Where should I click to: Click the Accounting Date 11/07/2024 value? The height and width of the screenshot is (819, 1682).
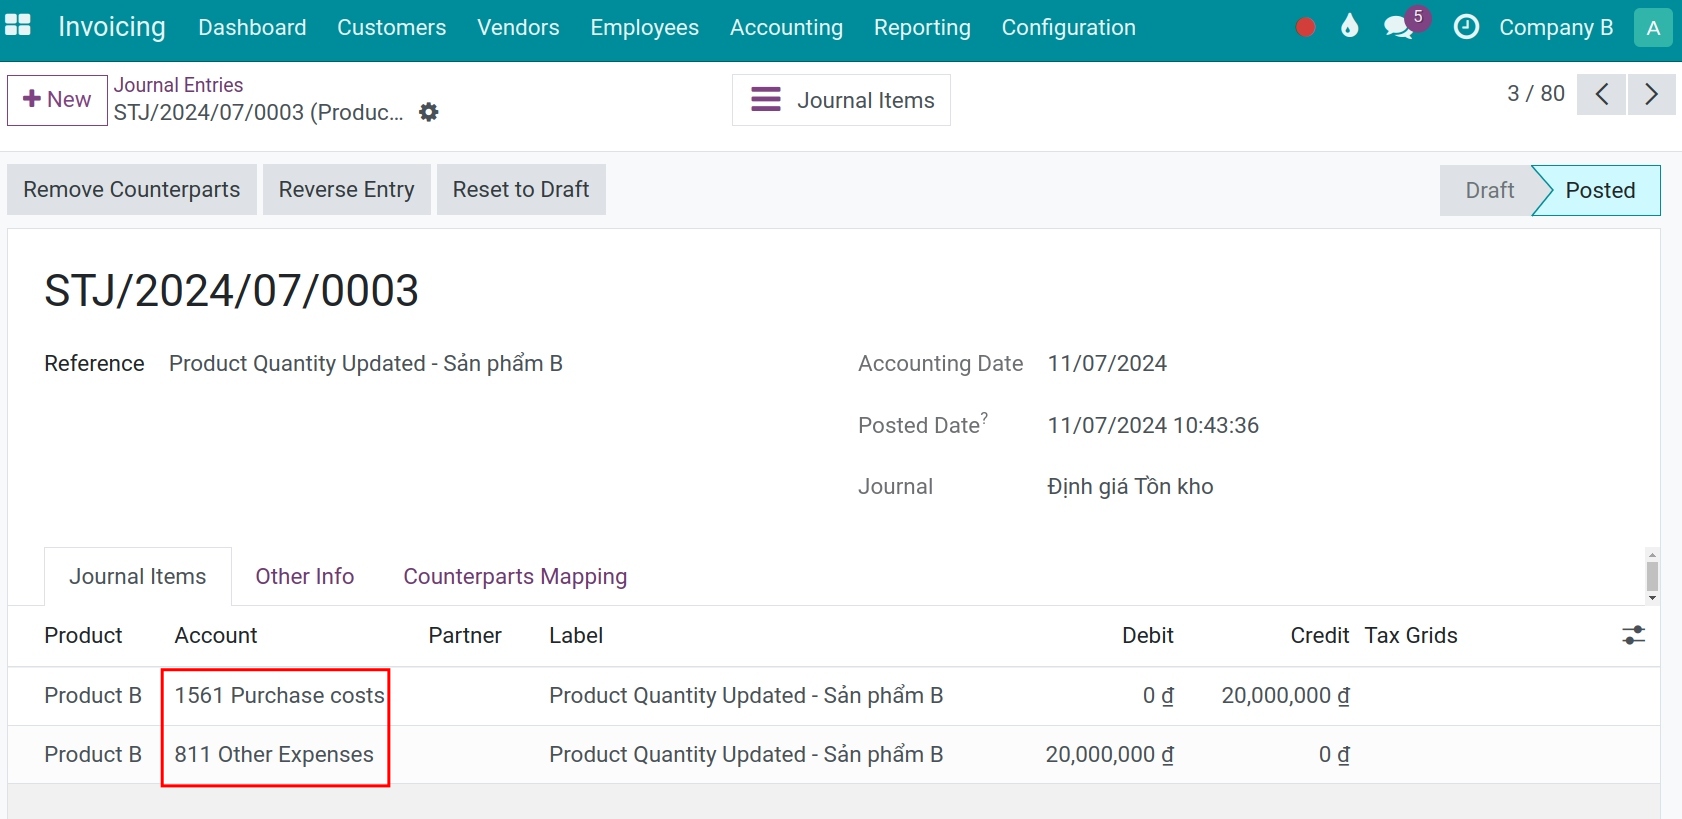pyautogui.click(x=1107, y=363)
